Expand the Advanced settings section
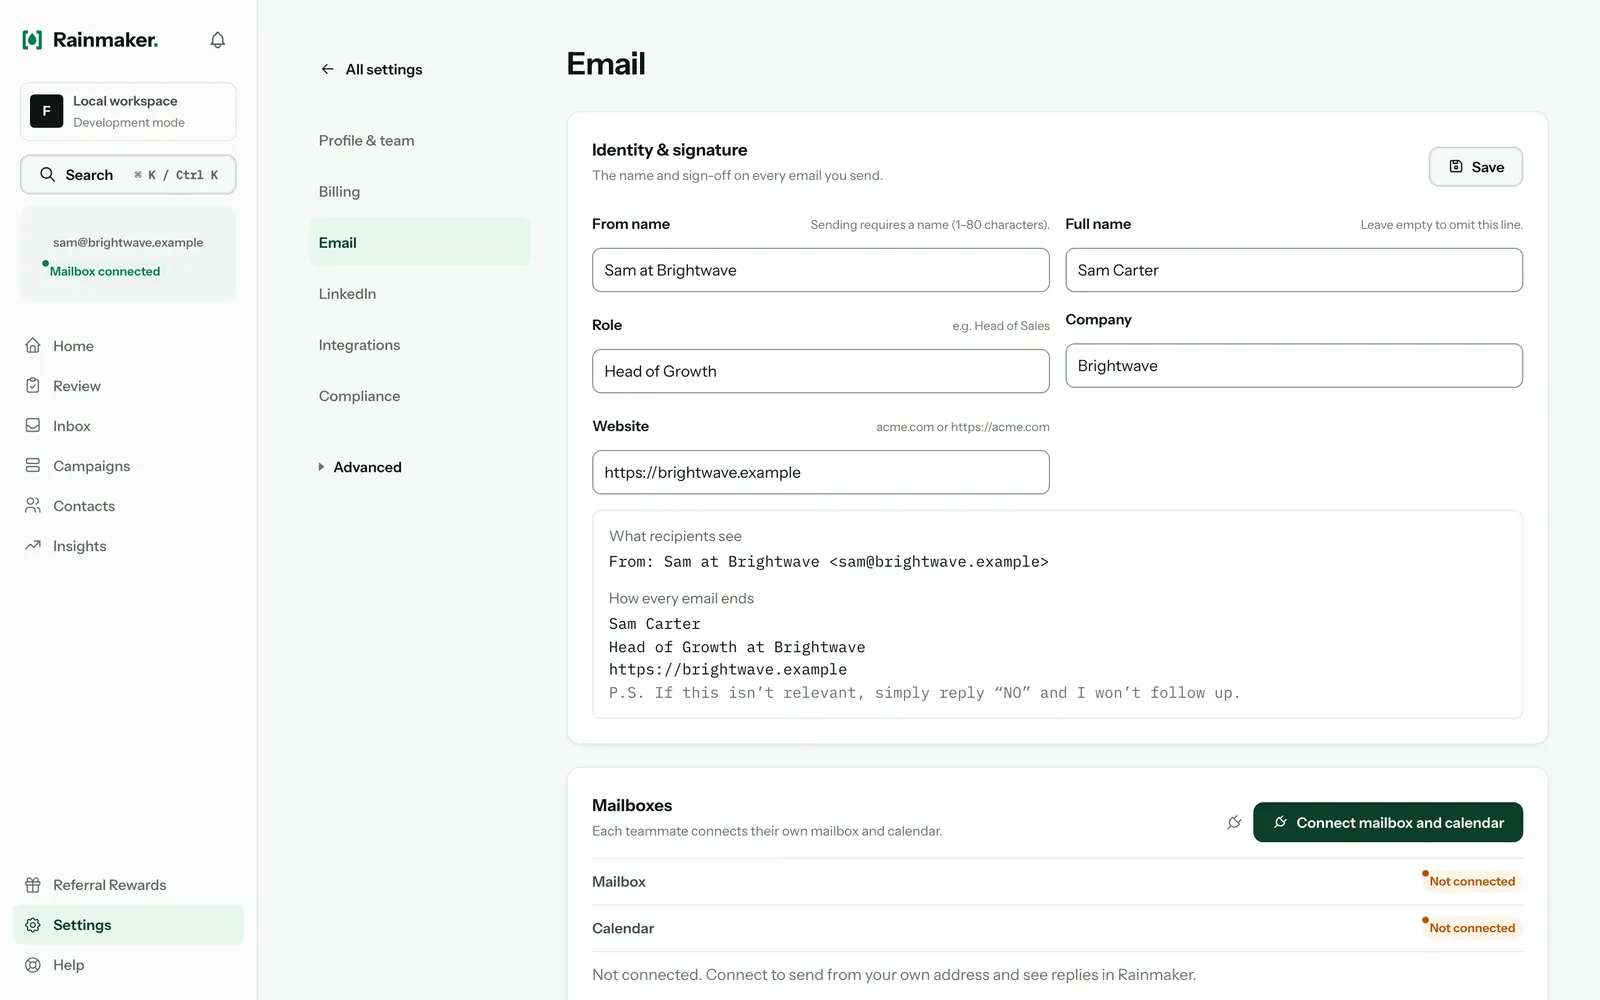The image size is (1600, 1000). pyautogui.click(x=360, y=467)
